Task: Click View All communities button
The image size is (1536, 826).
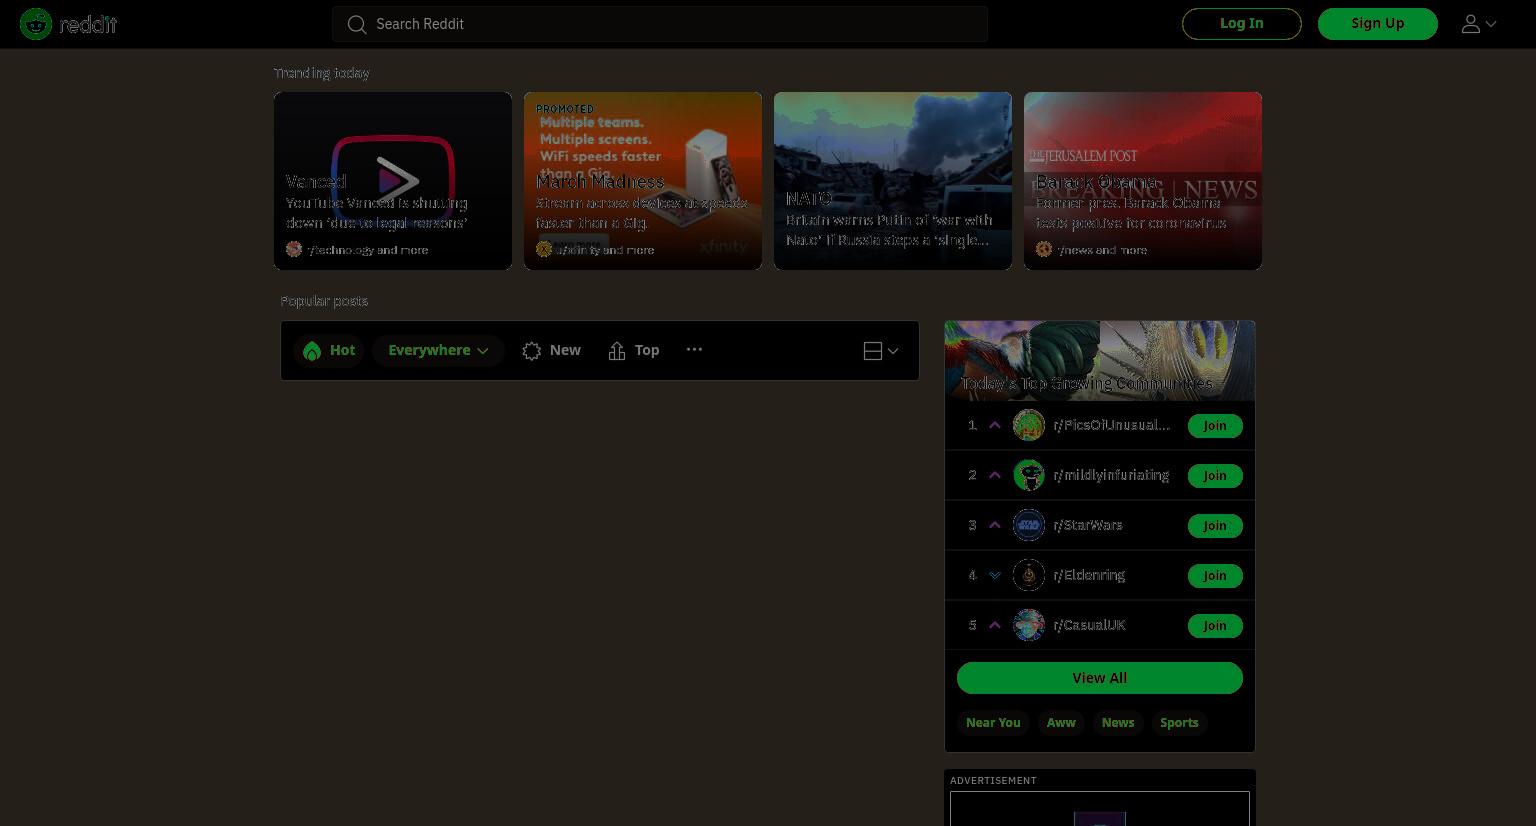Action: point(1100,678)
